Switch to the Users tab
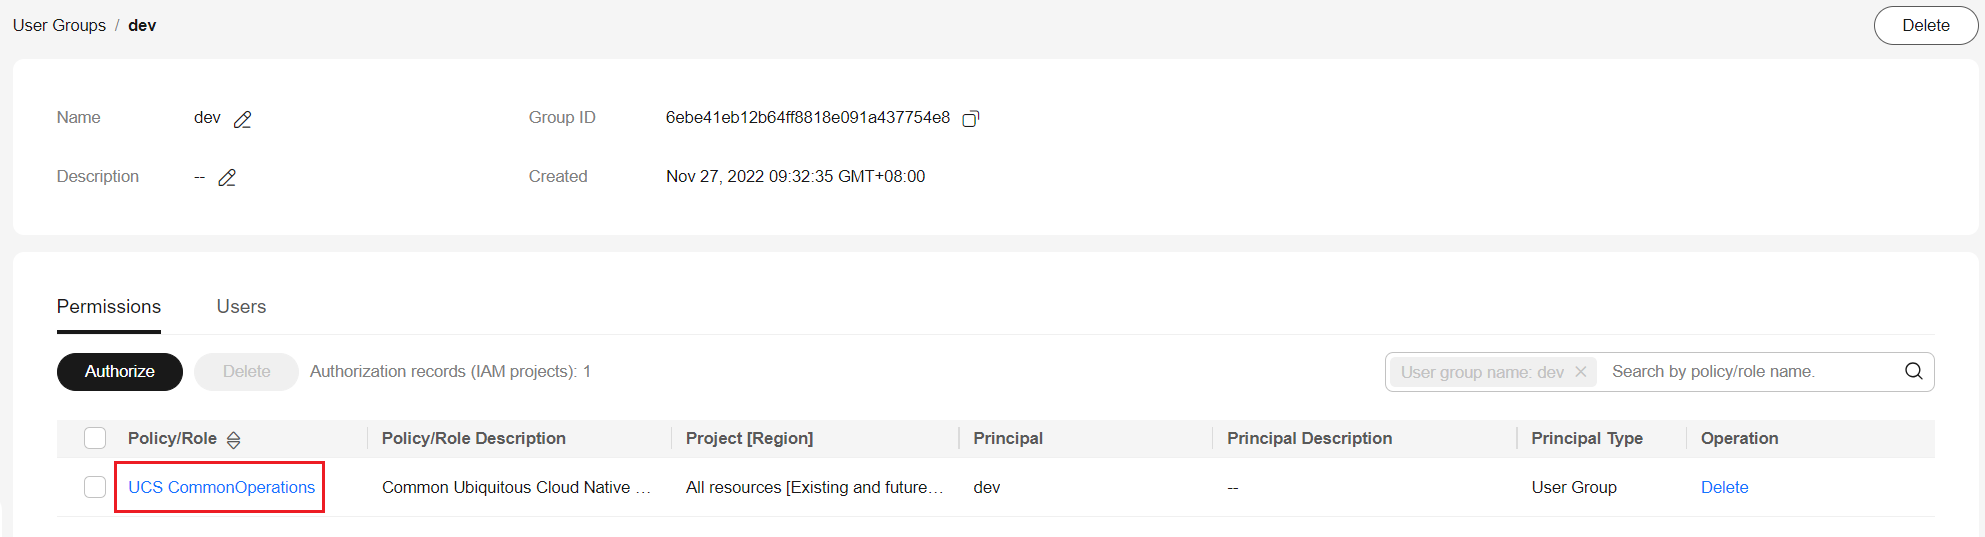Image resolution: width=1985 pixels, height=537 pixels. pos(241,307)
